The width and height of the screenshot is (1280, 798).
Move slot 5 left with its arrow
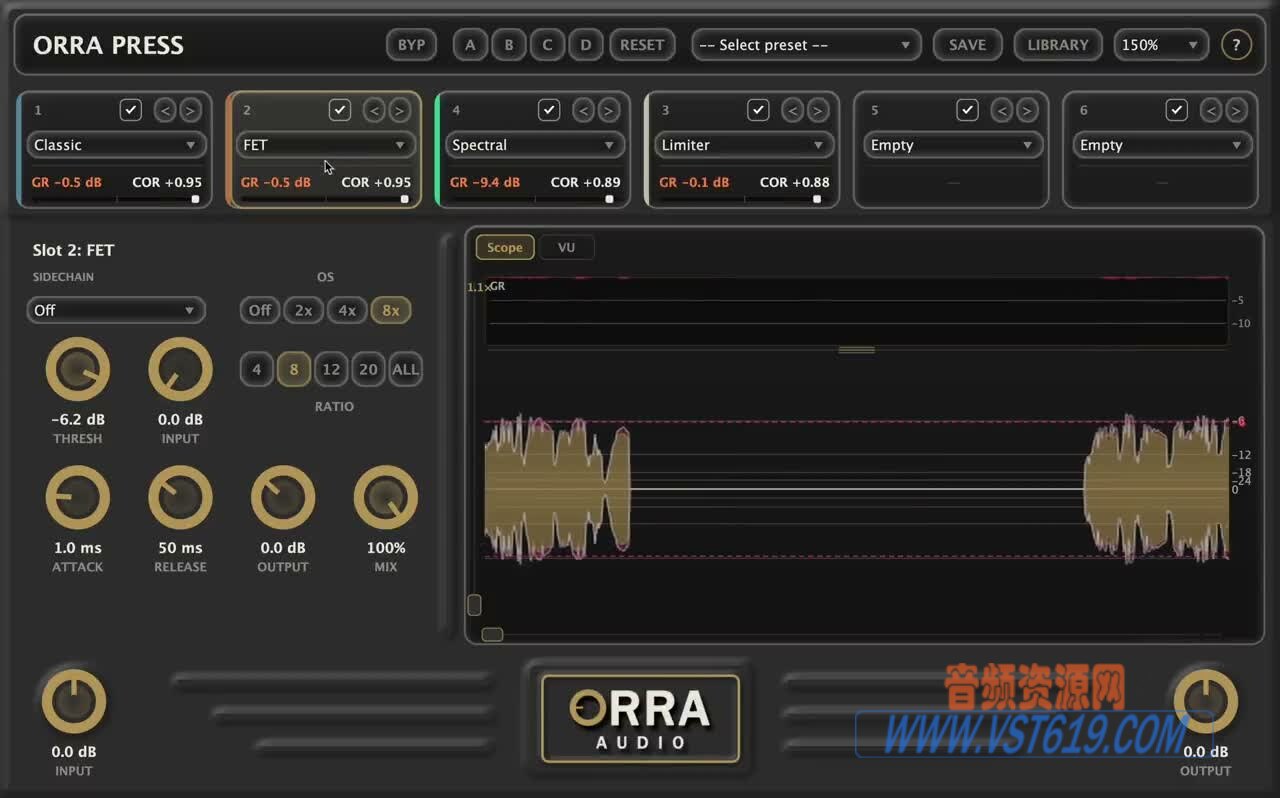(1002, 110)
